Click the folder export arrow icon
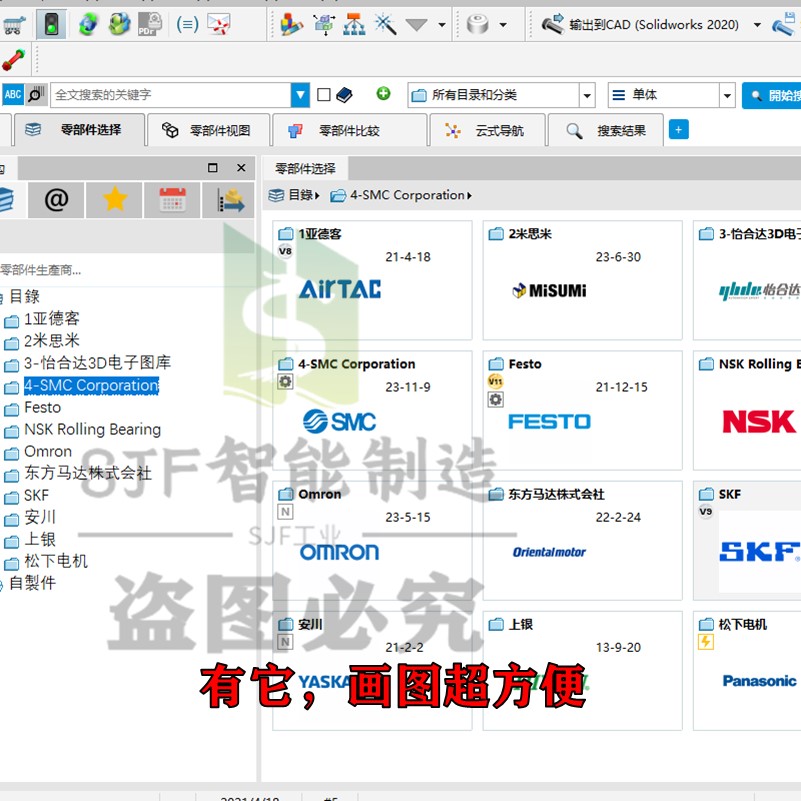Screen dimensions: 801x801 pyautogui.click(x=229, y=200)
